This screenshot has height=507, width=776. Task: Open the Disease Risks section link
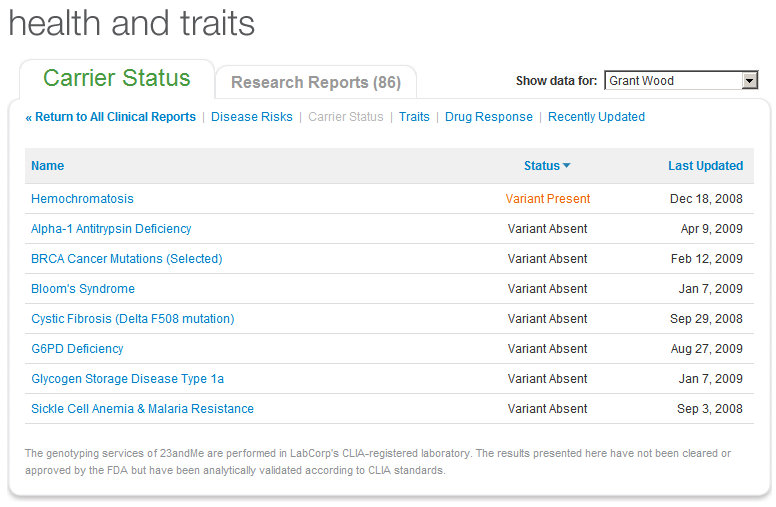(251, 117)
